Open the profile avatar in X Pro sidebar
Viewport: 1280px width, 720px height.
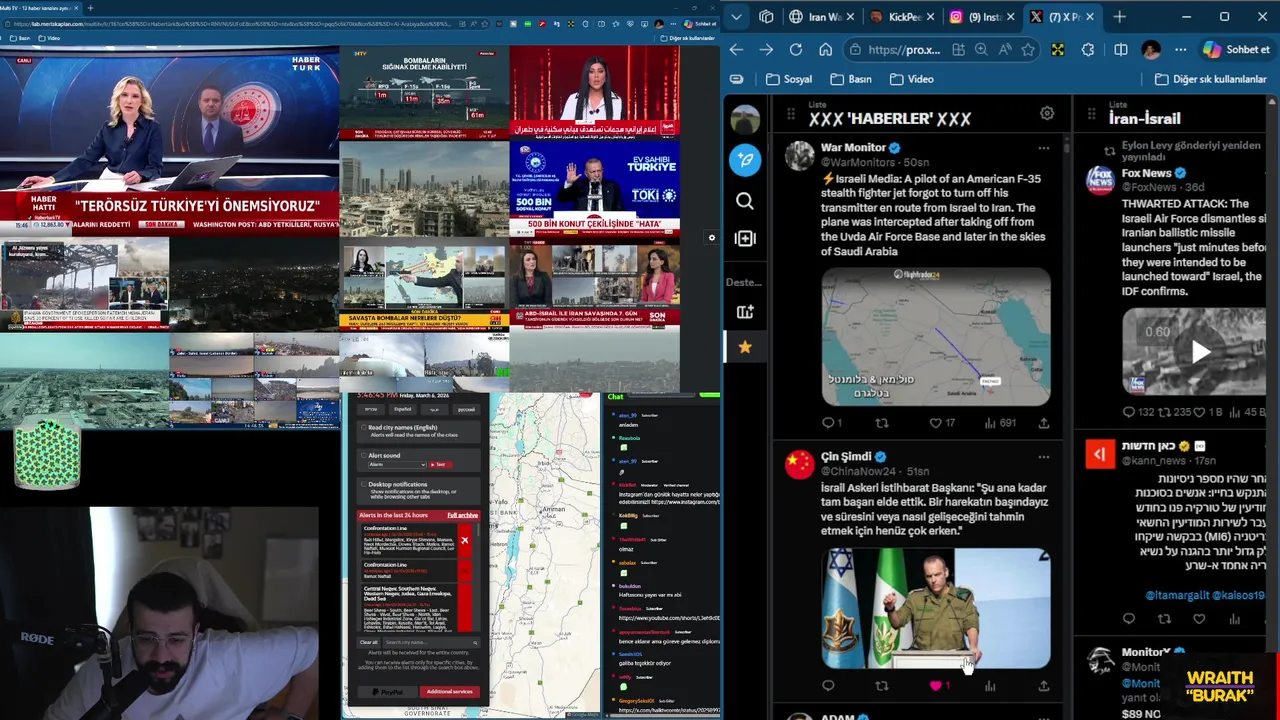745,119
